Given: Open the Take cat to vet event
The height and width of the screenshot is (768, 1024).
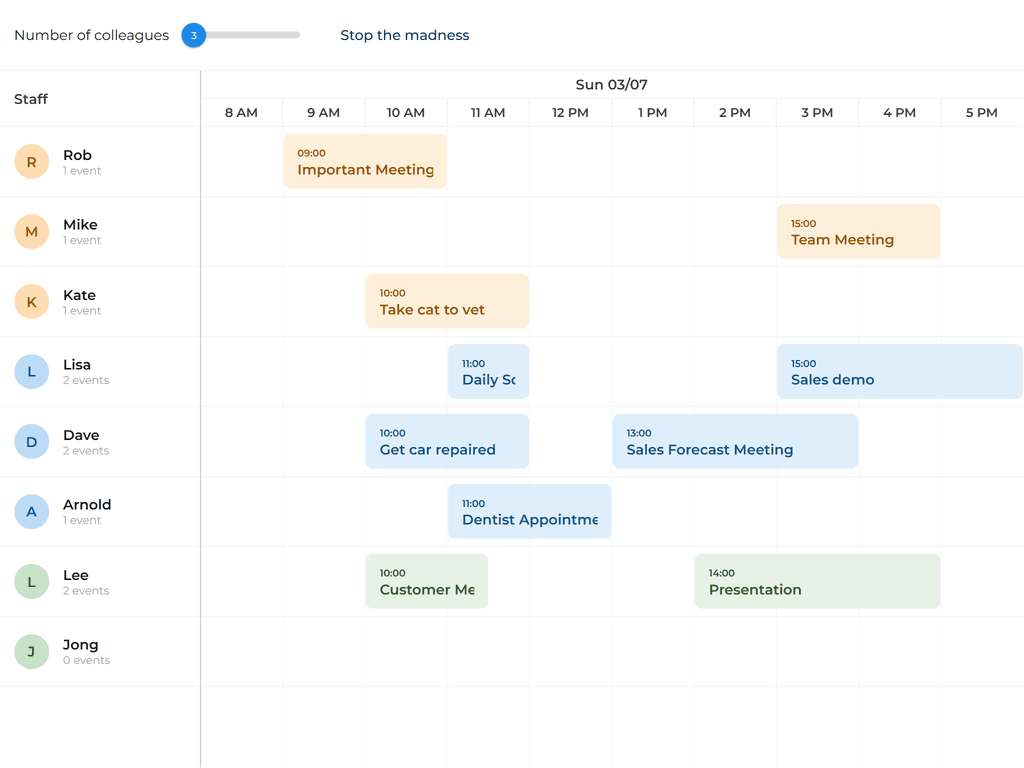Looking at the screenshot, I should click(x=447, y=301).
